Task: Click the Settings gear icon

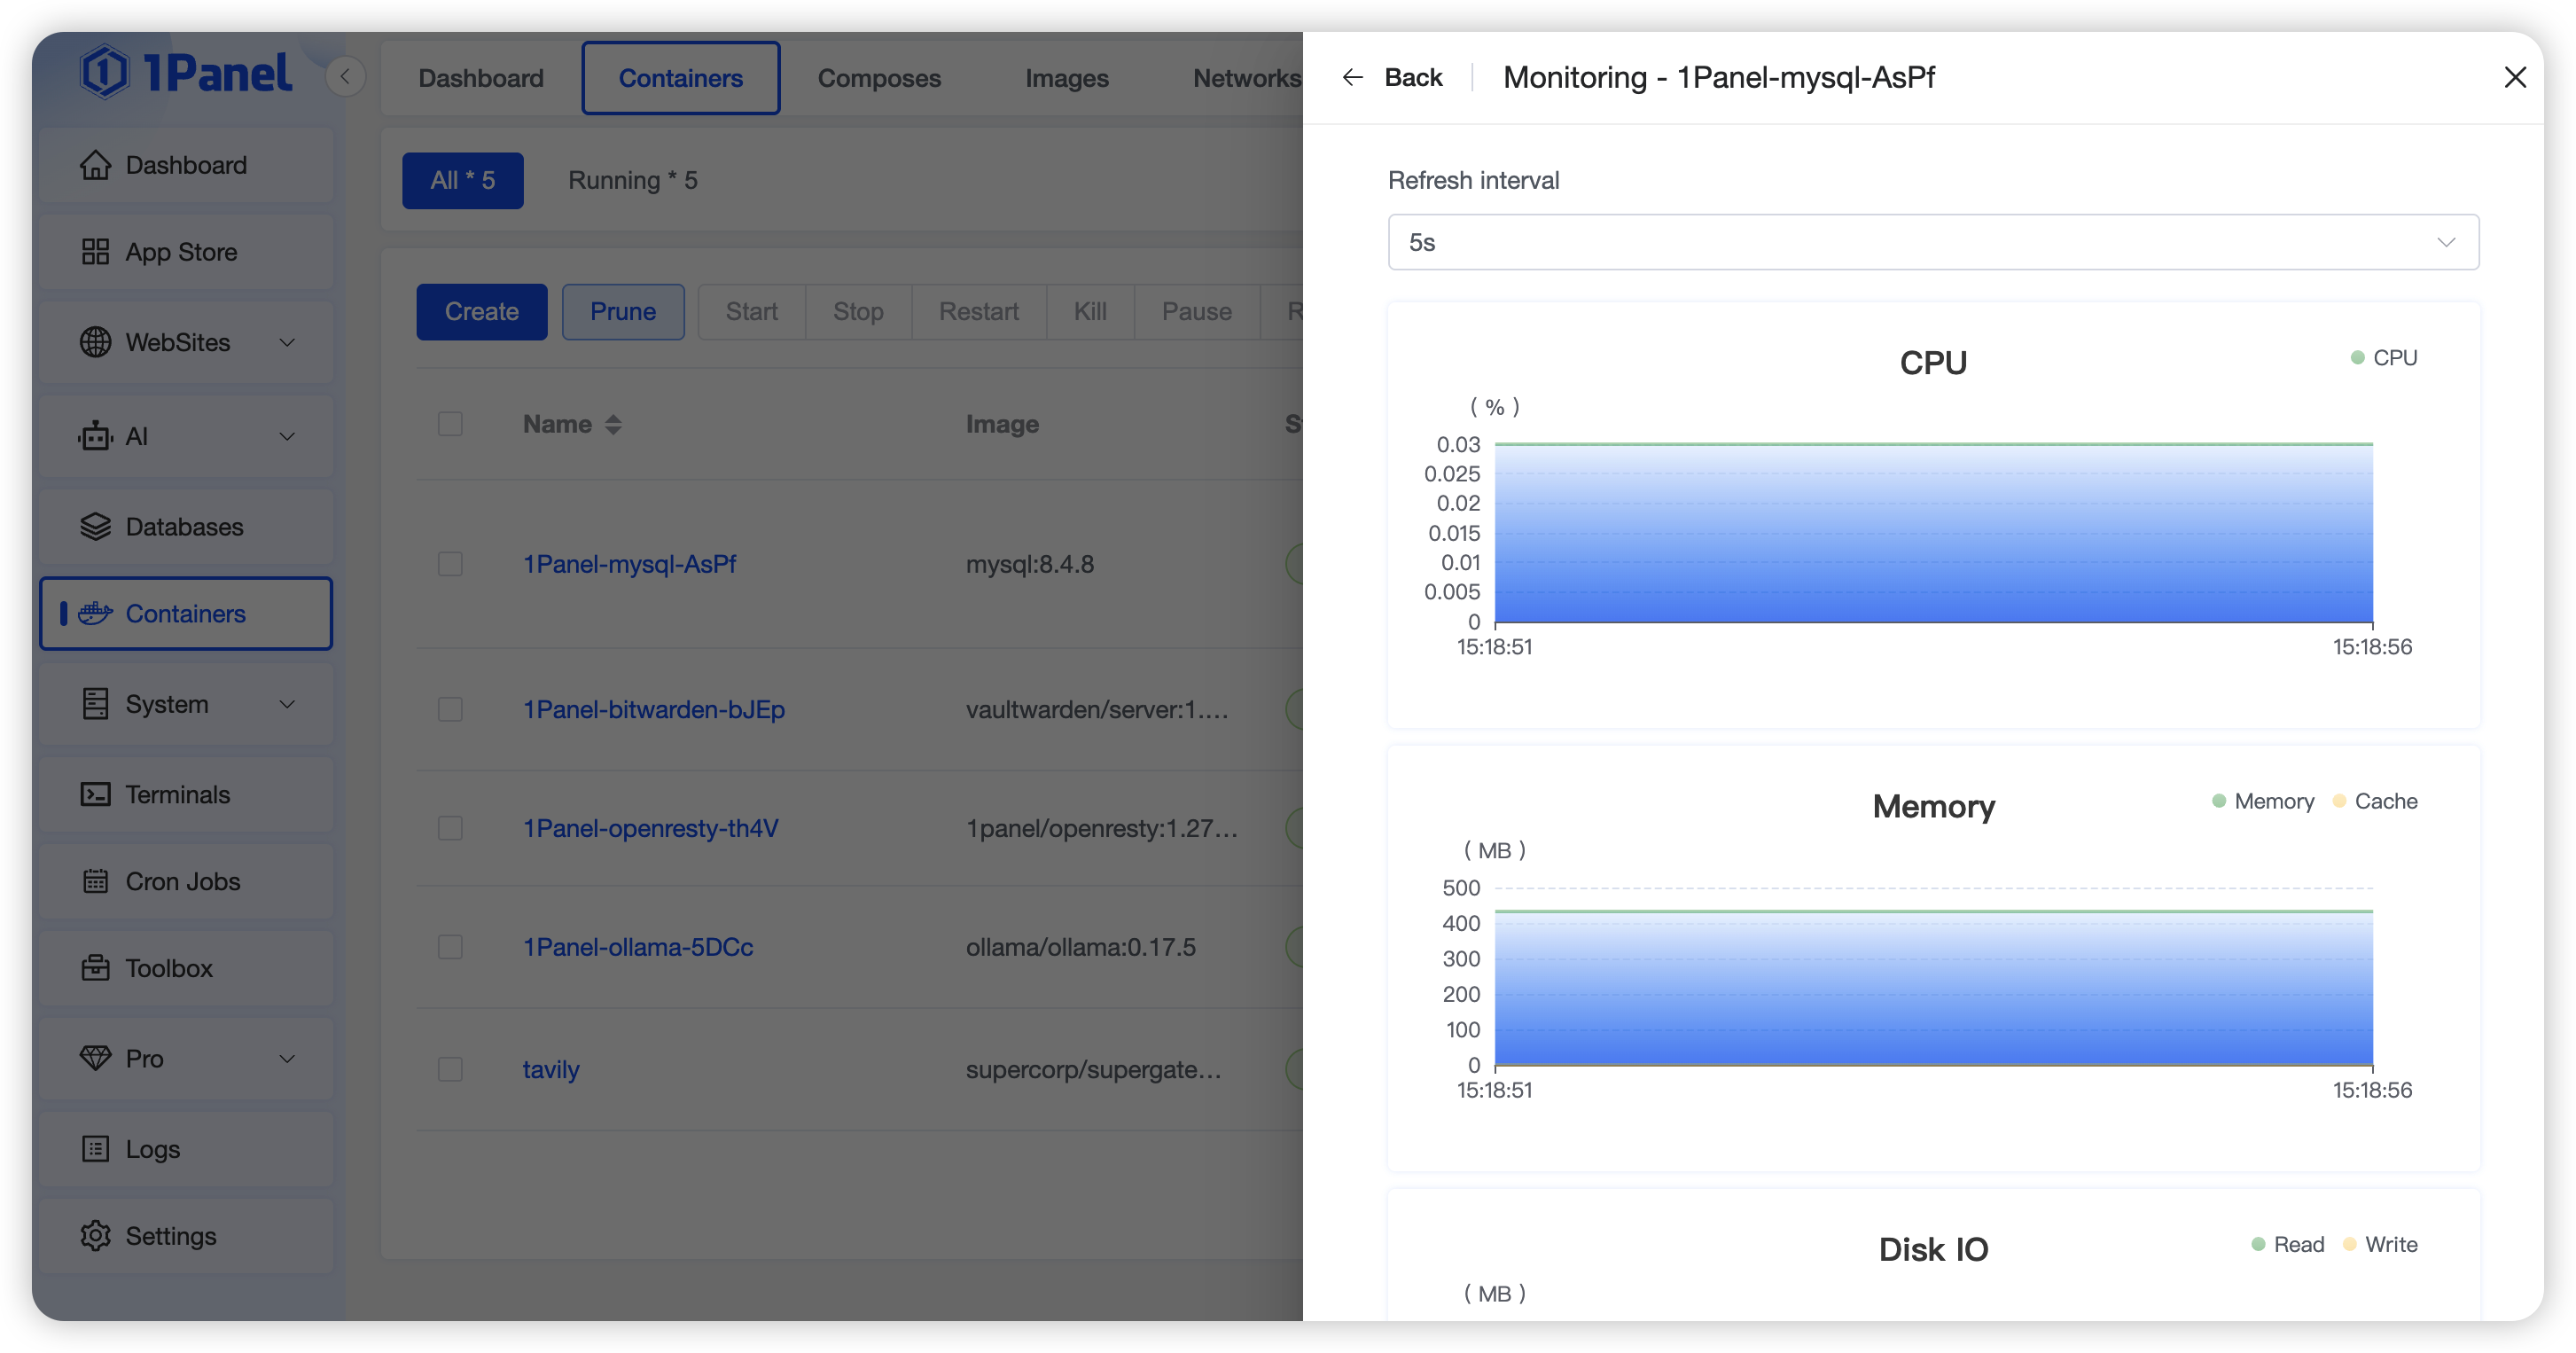Action: [95, 1236]
